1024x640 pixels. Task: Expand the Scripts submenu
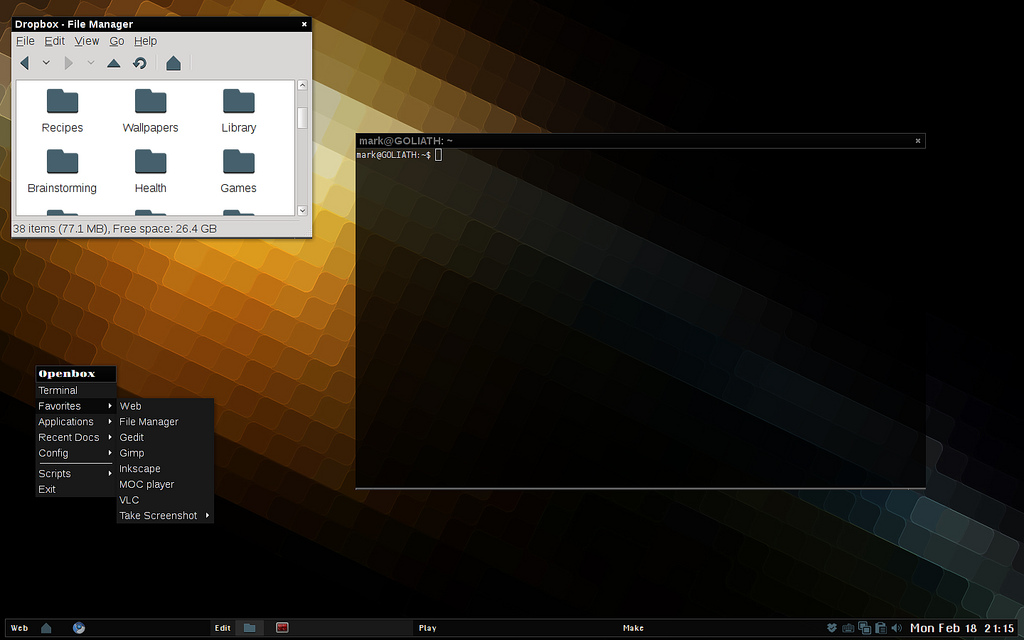(76, 473)
